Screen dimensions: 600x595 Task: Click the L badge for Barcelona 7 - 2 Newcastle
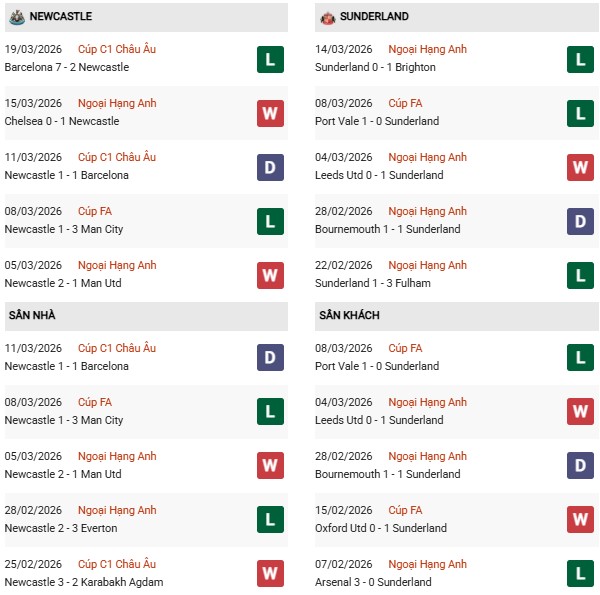(270, 59)
